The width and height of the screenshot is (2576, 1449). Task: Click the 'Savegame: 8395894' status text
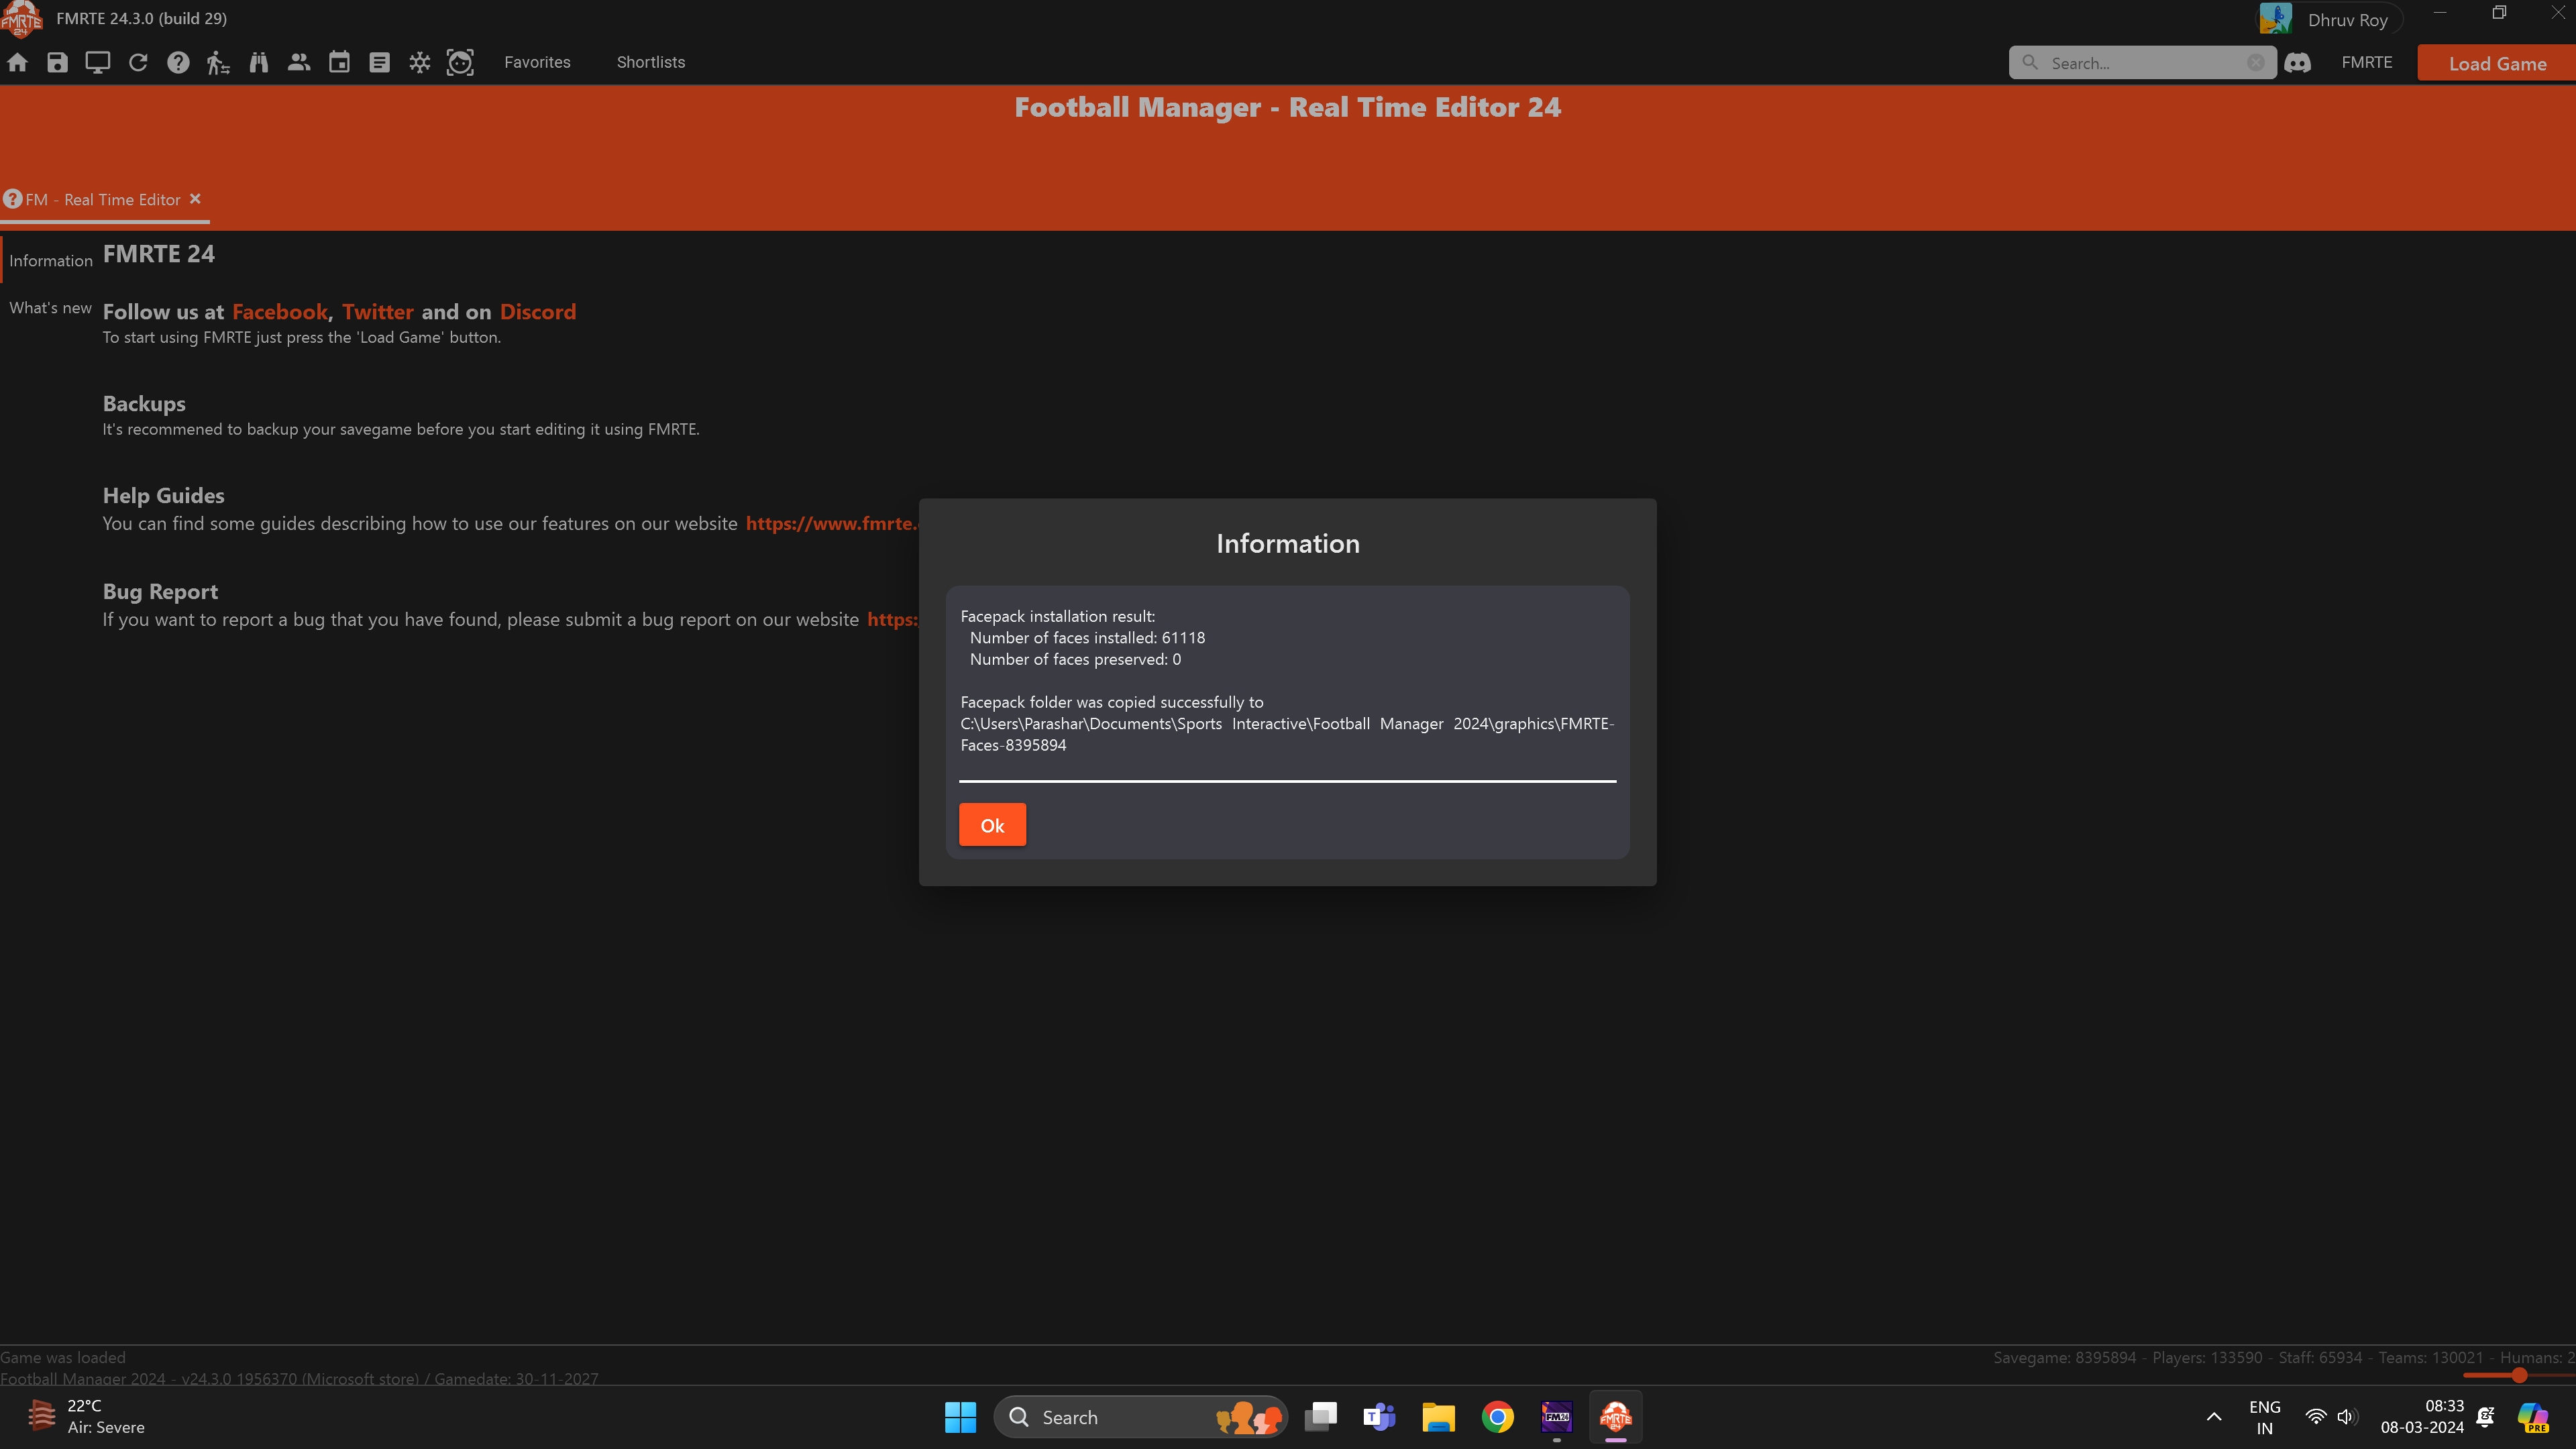coord(2064,1357)
